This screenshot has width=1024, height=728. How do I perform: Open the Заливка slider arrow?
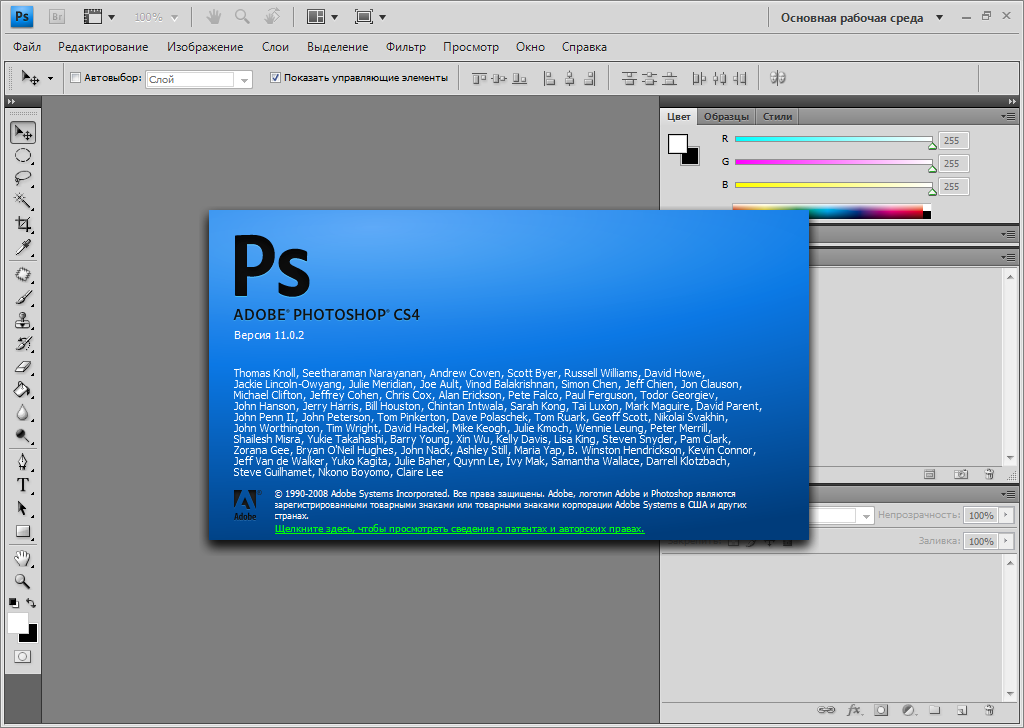tap(1006, 541)
